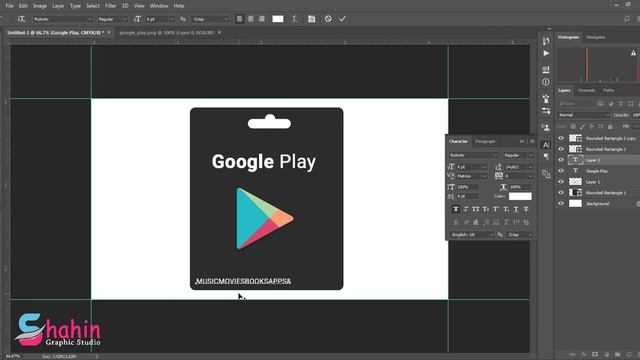This screenshot has width=640, height=360.
Task: Right align text in options bar
Action: pos(262,19)
